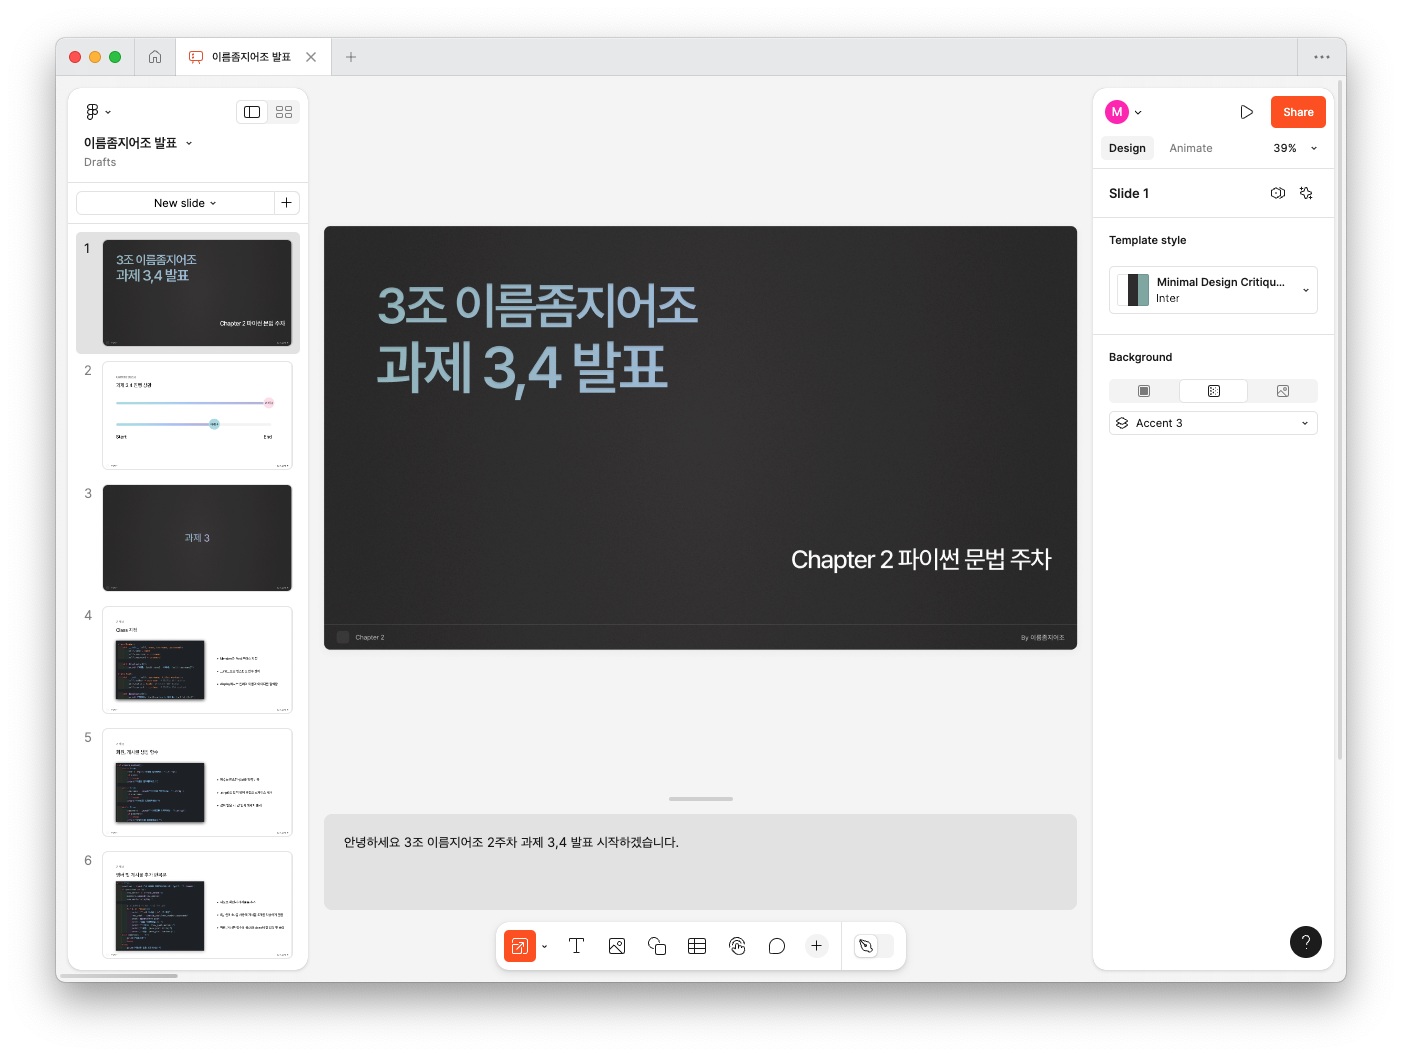Select the Interactive elements tool
1402x1056 pixels.
[737, 946]
